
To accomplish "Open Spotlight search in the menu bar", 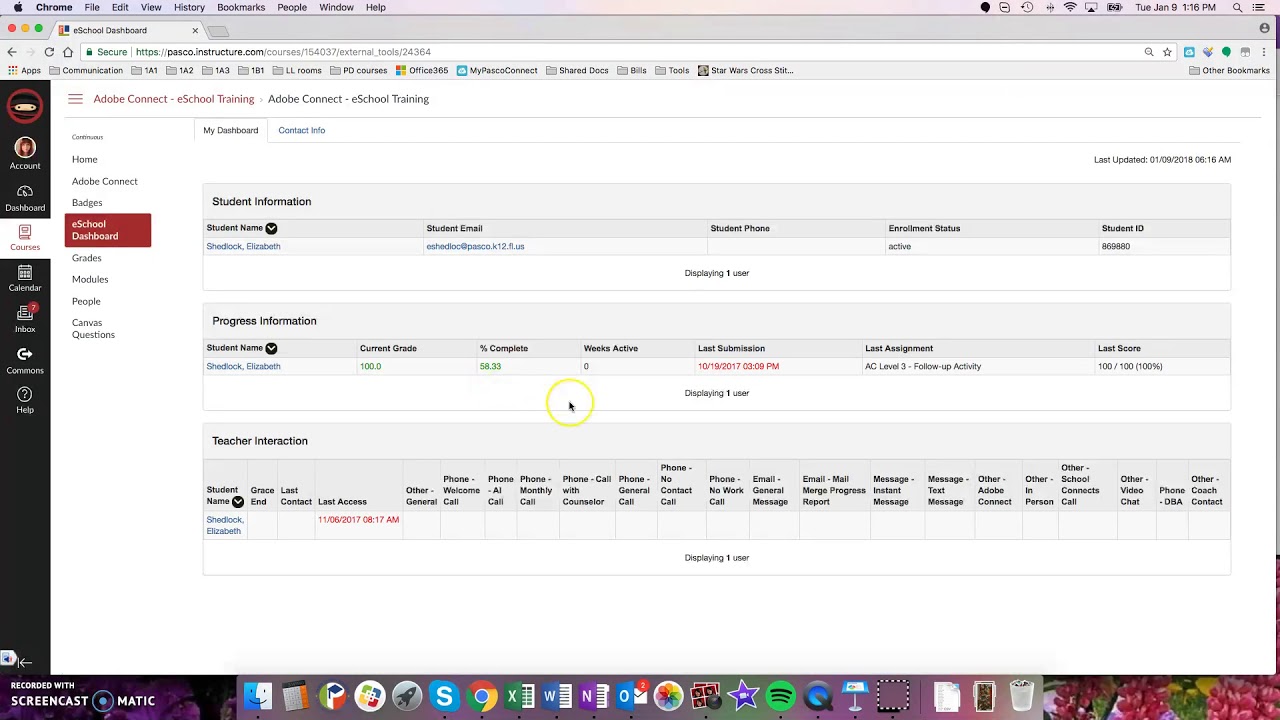I will click(1237, 7).
